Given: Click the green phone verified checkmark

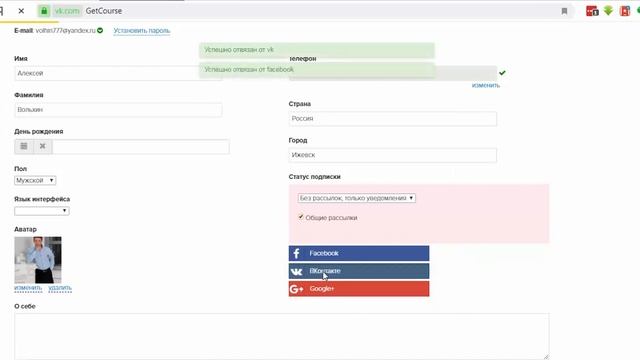Looking at the screenshot, I should click(502, 73).
